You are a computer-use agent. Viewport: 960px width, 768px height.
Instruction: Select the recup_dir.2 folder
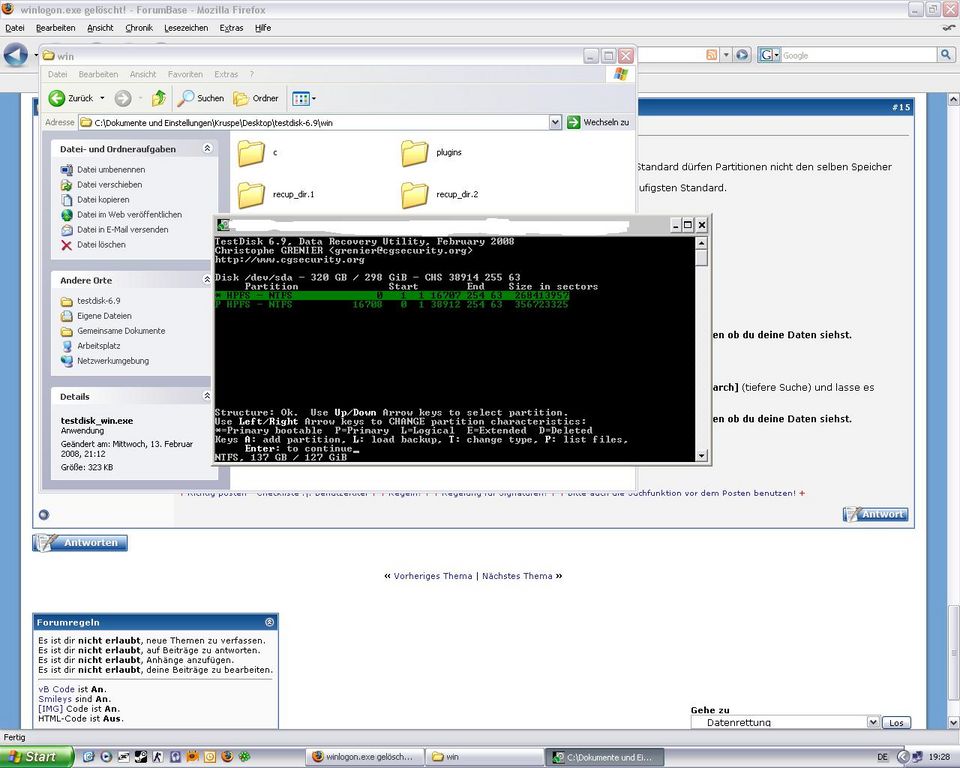tap(440, 195)
